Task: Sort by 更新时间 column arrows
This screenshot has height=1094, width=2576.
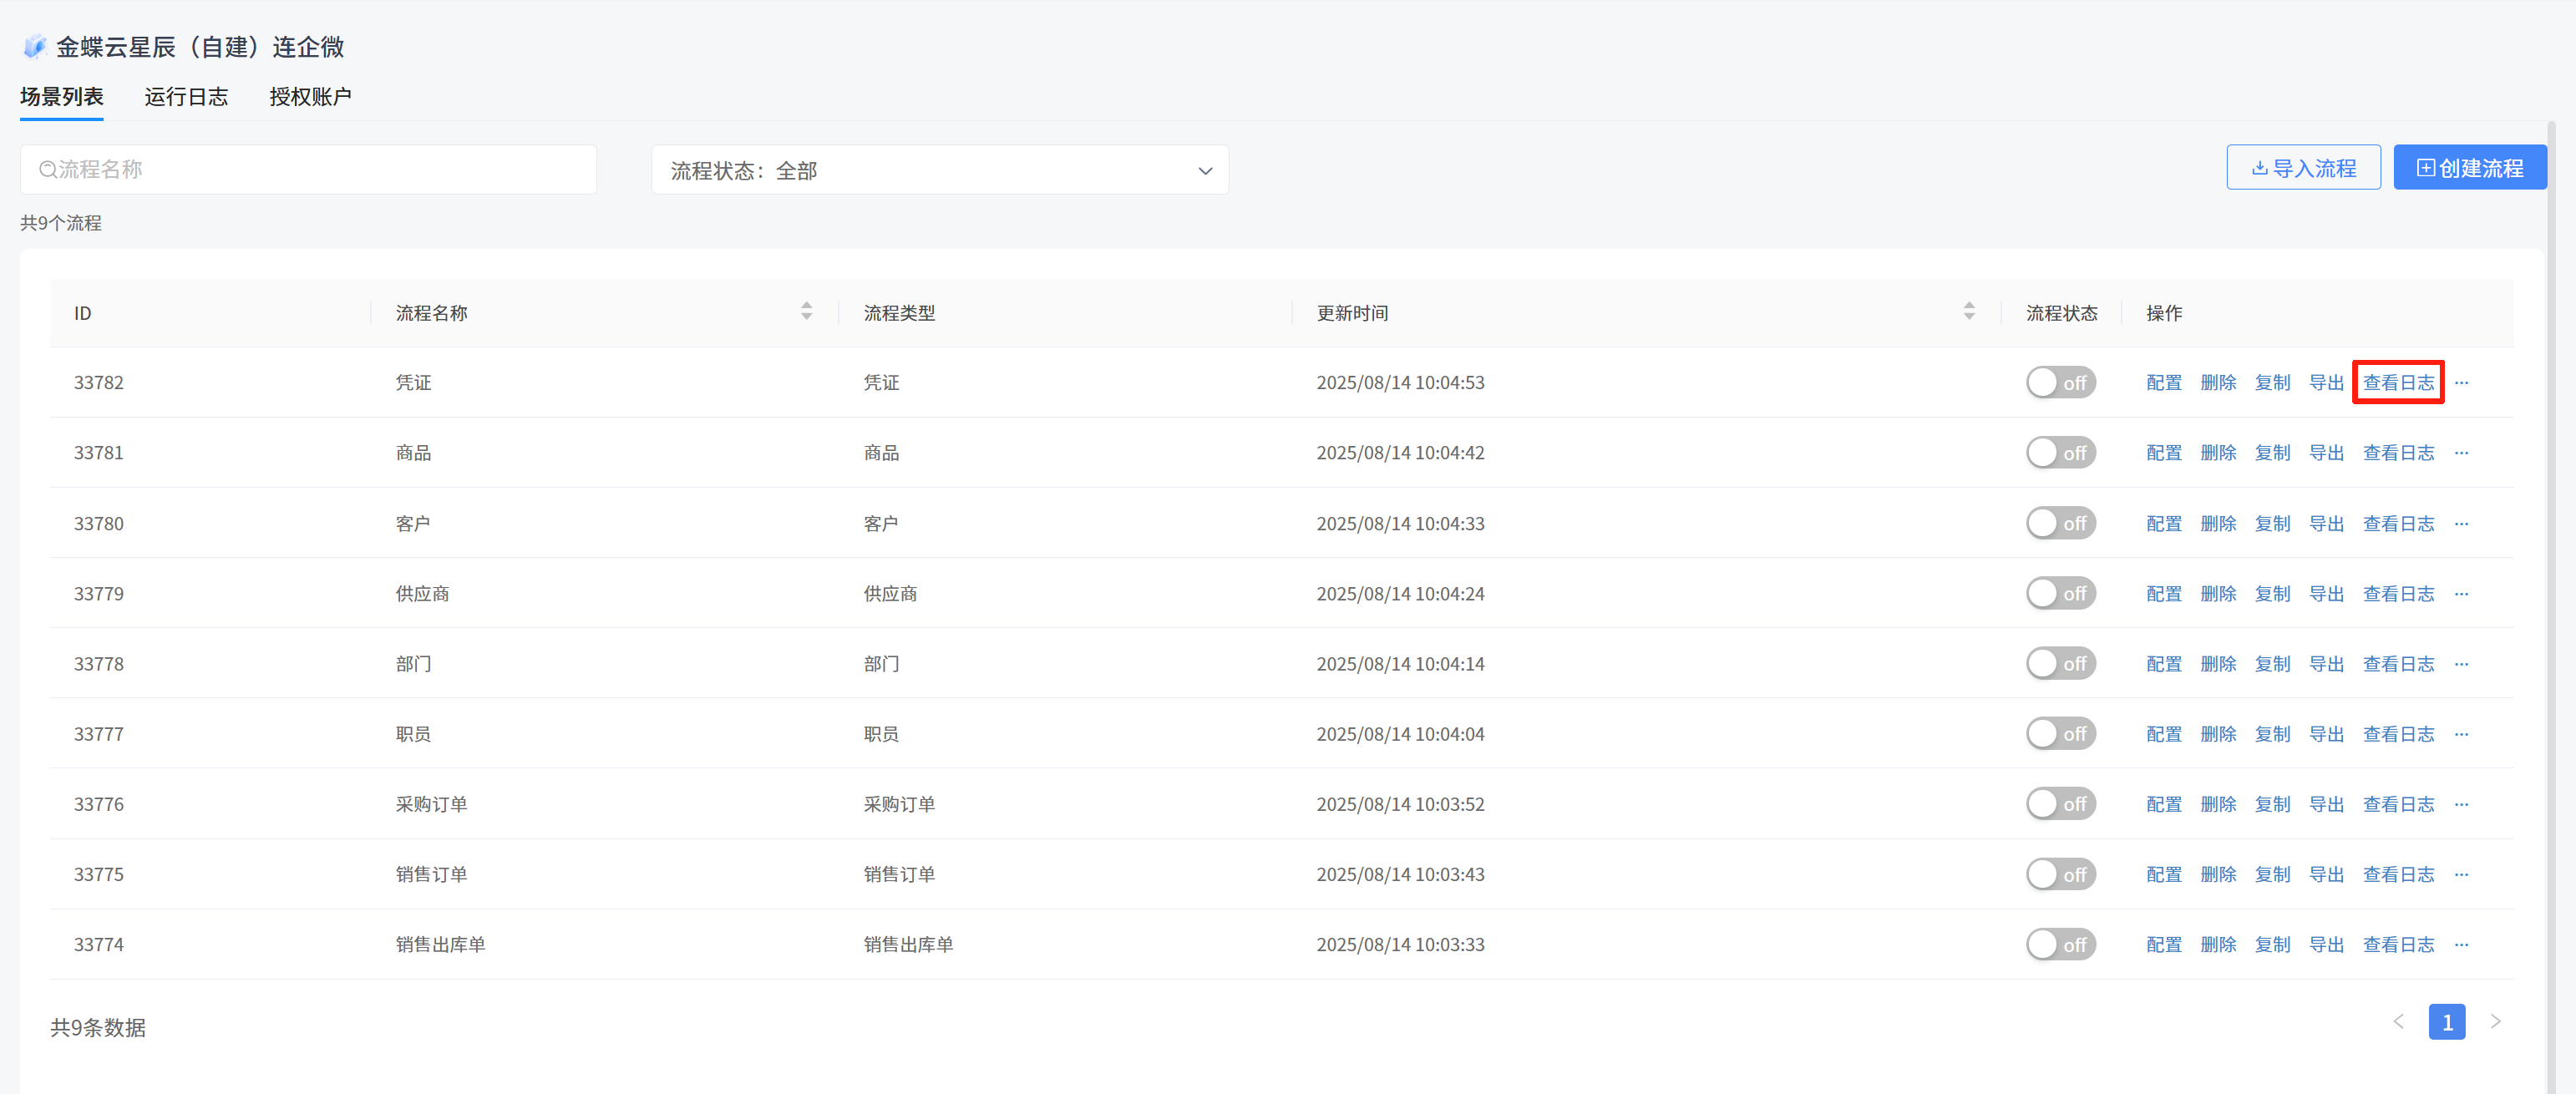Action: click(x=1968, y=312)
